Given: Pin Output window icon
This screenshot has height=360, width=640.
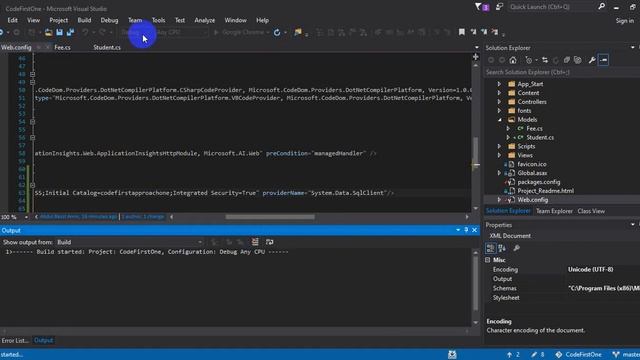Looking at the screenshot, I should (466, 230).
